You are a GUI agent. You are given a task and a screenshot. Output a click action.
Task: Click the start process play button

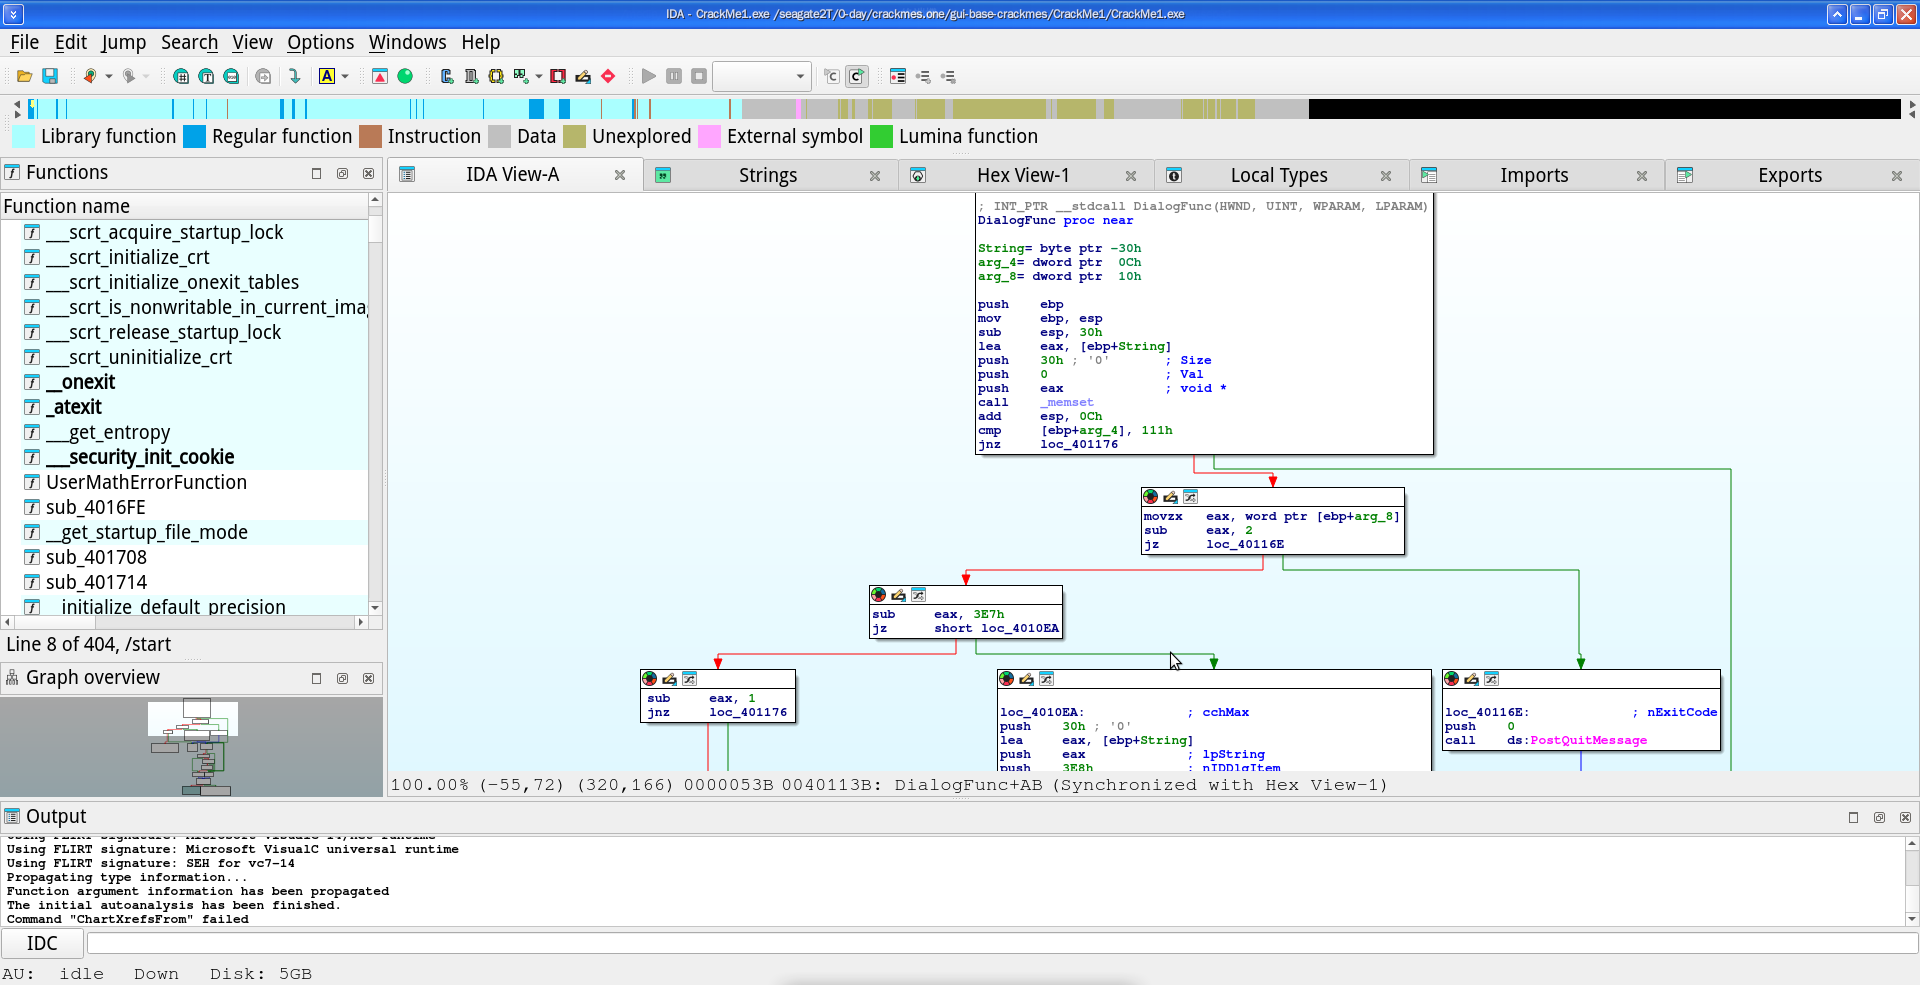(649, 76)
